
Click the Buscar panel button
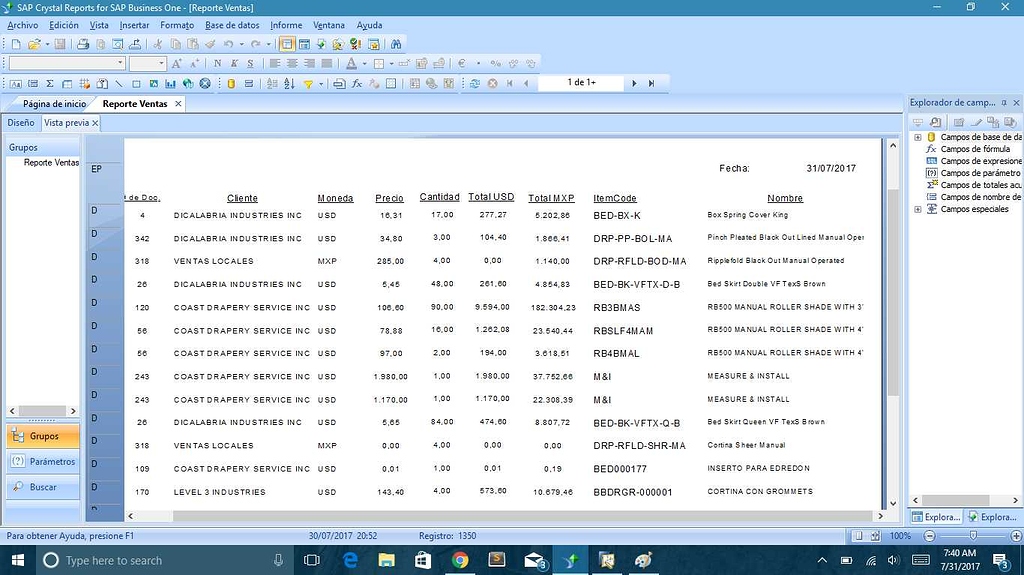pos(43,487)
